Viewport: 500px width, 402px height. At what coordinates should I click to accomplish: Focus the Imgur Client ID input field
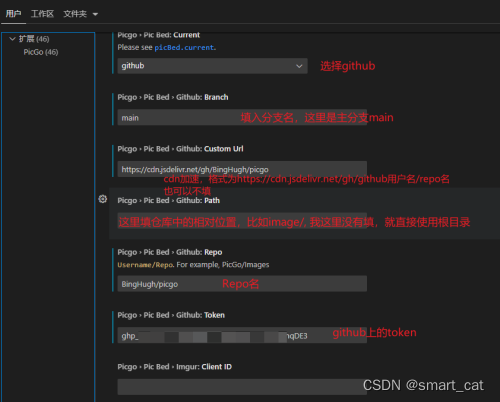242,387
